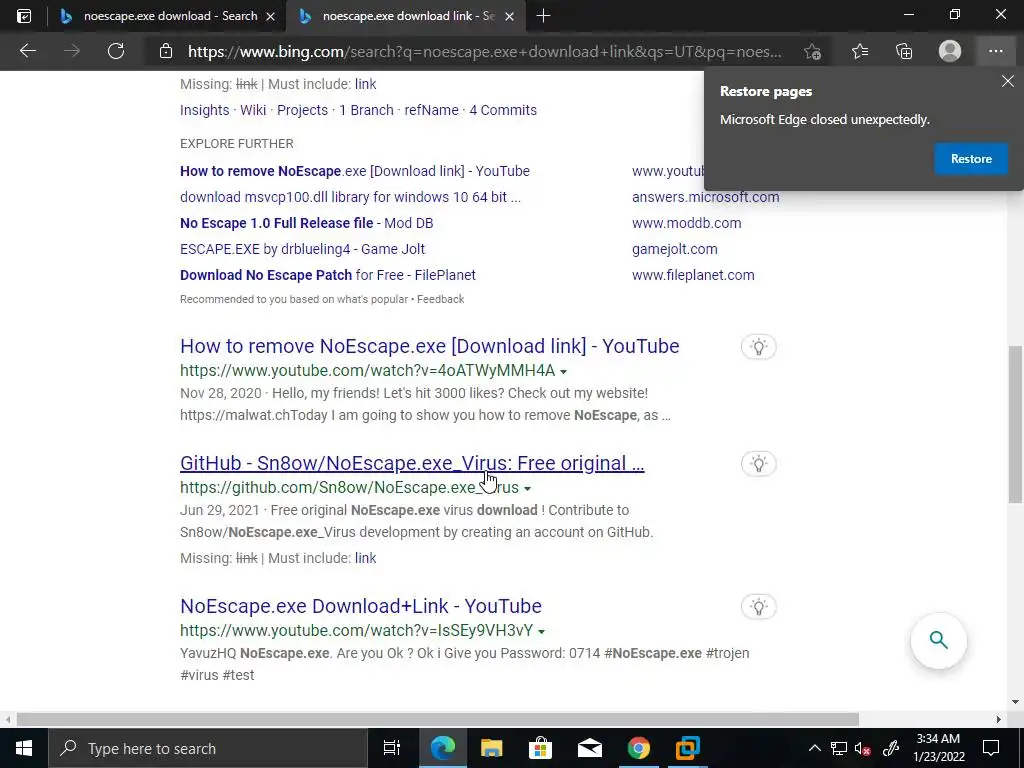Open 'How to remove NoEscape.exe' under Explore Further
The height and width of the screenshot is (768, 1024).
click(x=355, y=171)
